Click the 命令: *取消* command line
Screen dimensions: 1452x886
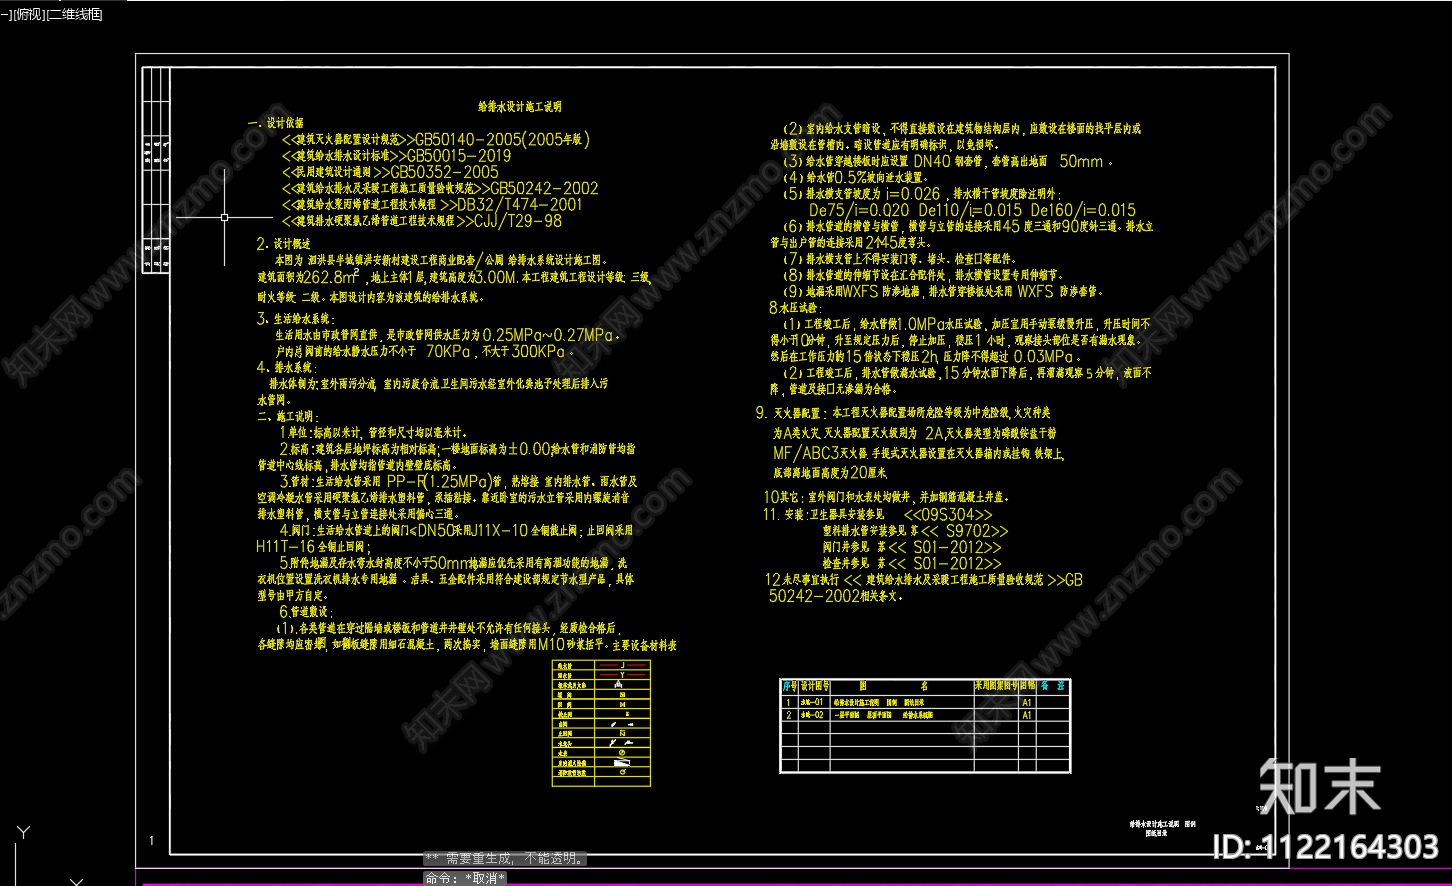[465, 878]
